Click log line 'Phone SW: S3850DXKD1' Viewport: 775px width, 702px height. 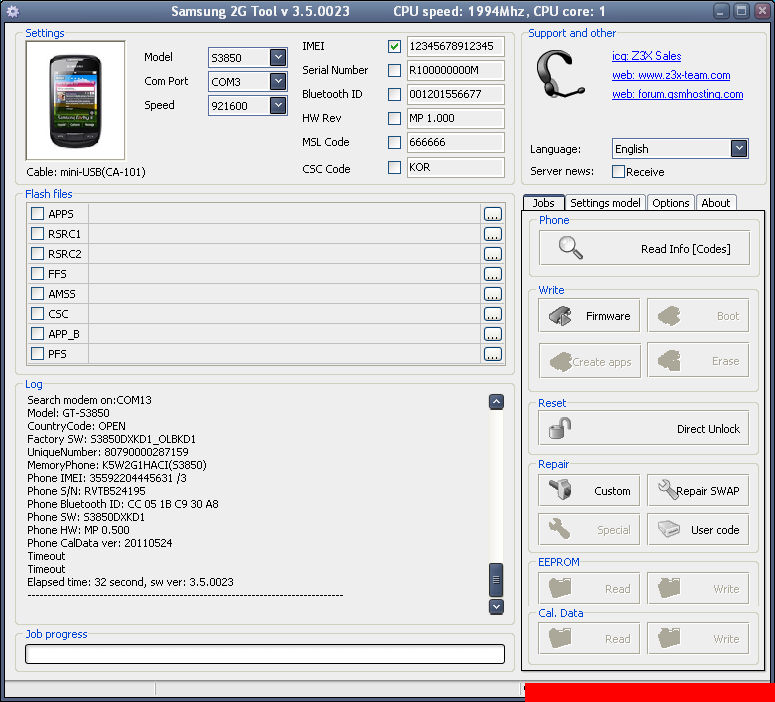(x=86, y=517)
